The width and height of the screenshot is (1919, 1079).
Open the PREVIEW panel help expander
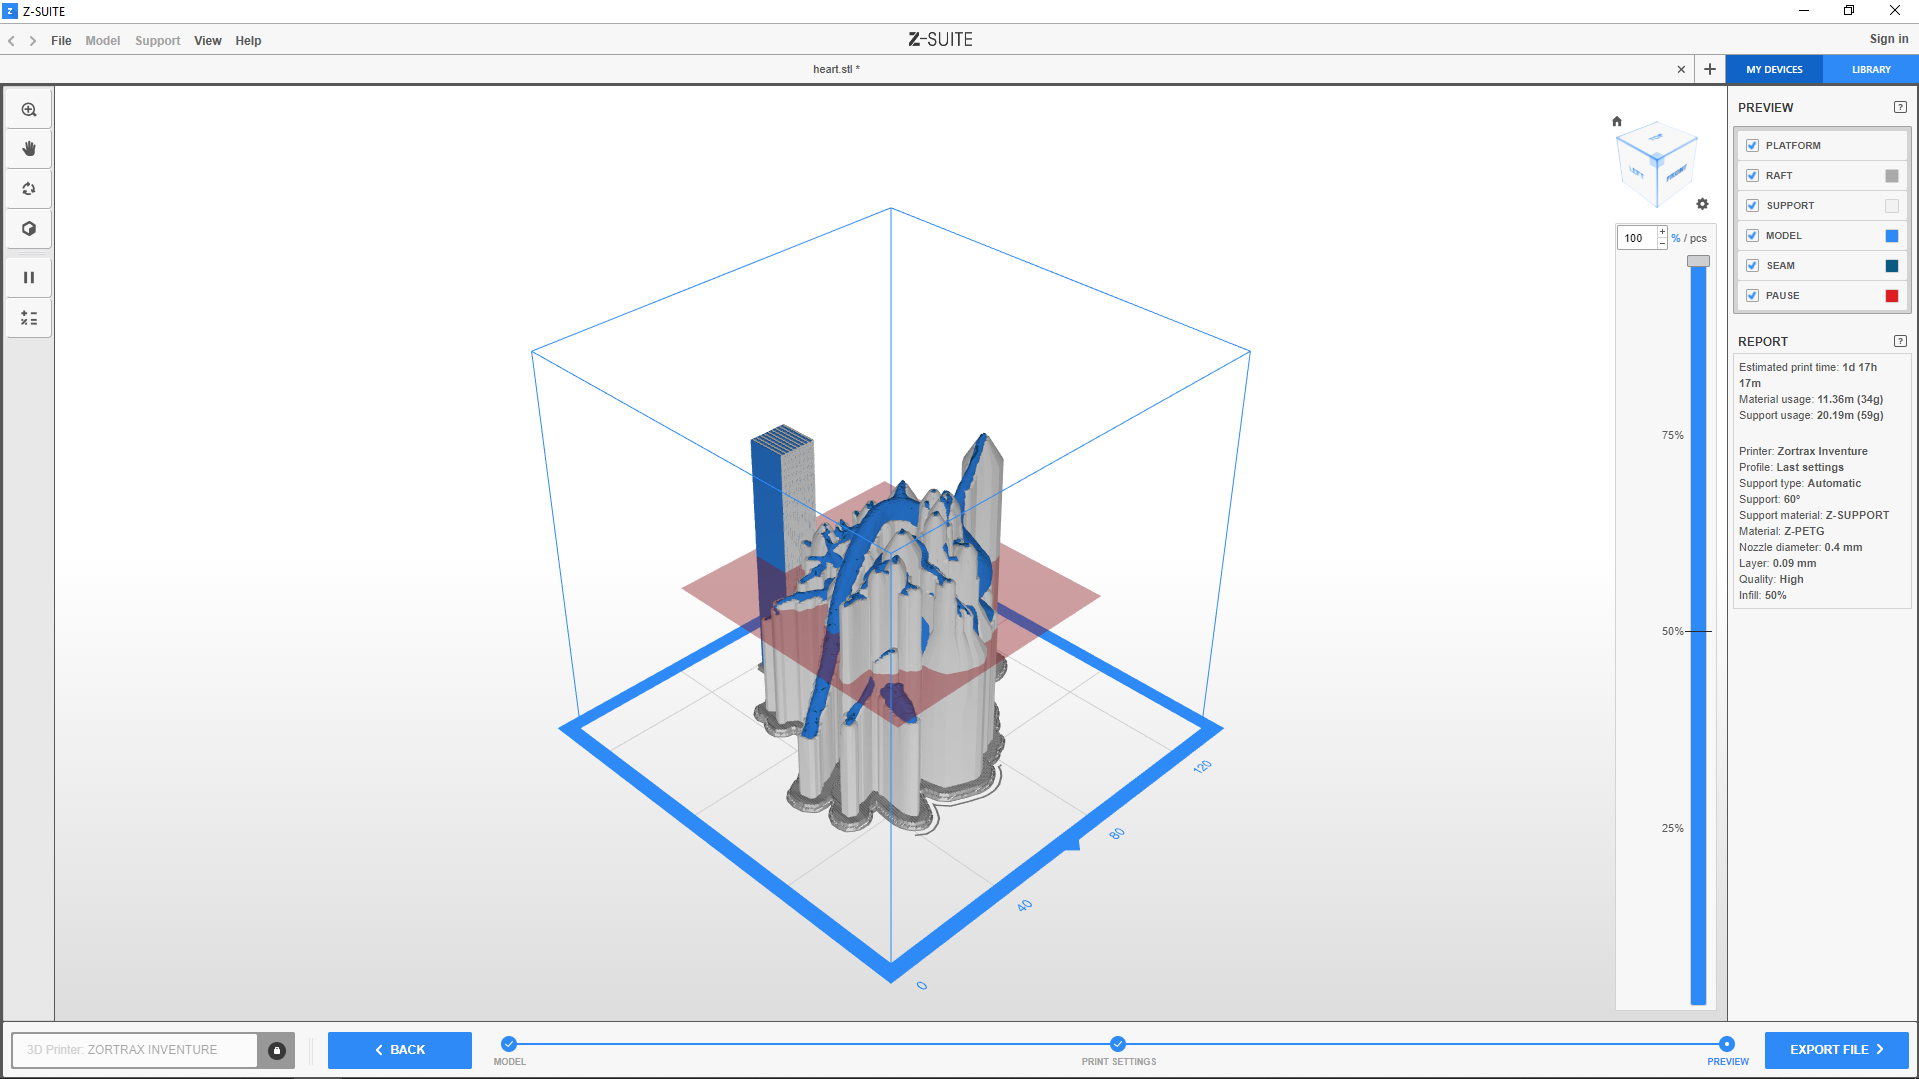pos(1900,107)
